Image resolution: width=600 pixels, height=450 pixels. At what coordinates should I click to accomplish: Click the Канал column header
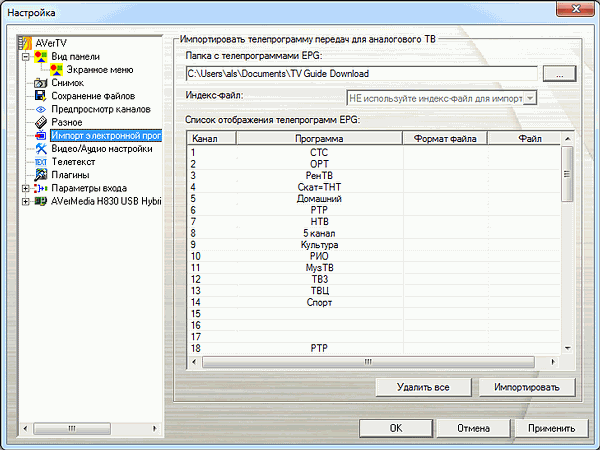(x=210, y=138)
